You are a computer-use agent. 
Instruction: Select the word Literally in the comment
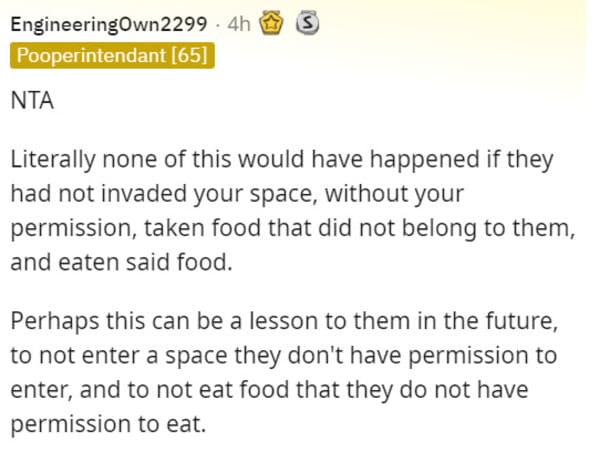pyautogui.click(x=53, y=160)
